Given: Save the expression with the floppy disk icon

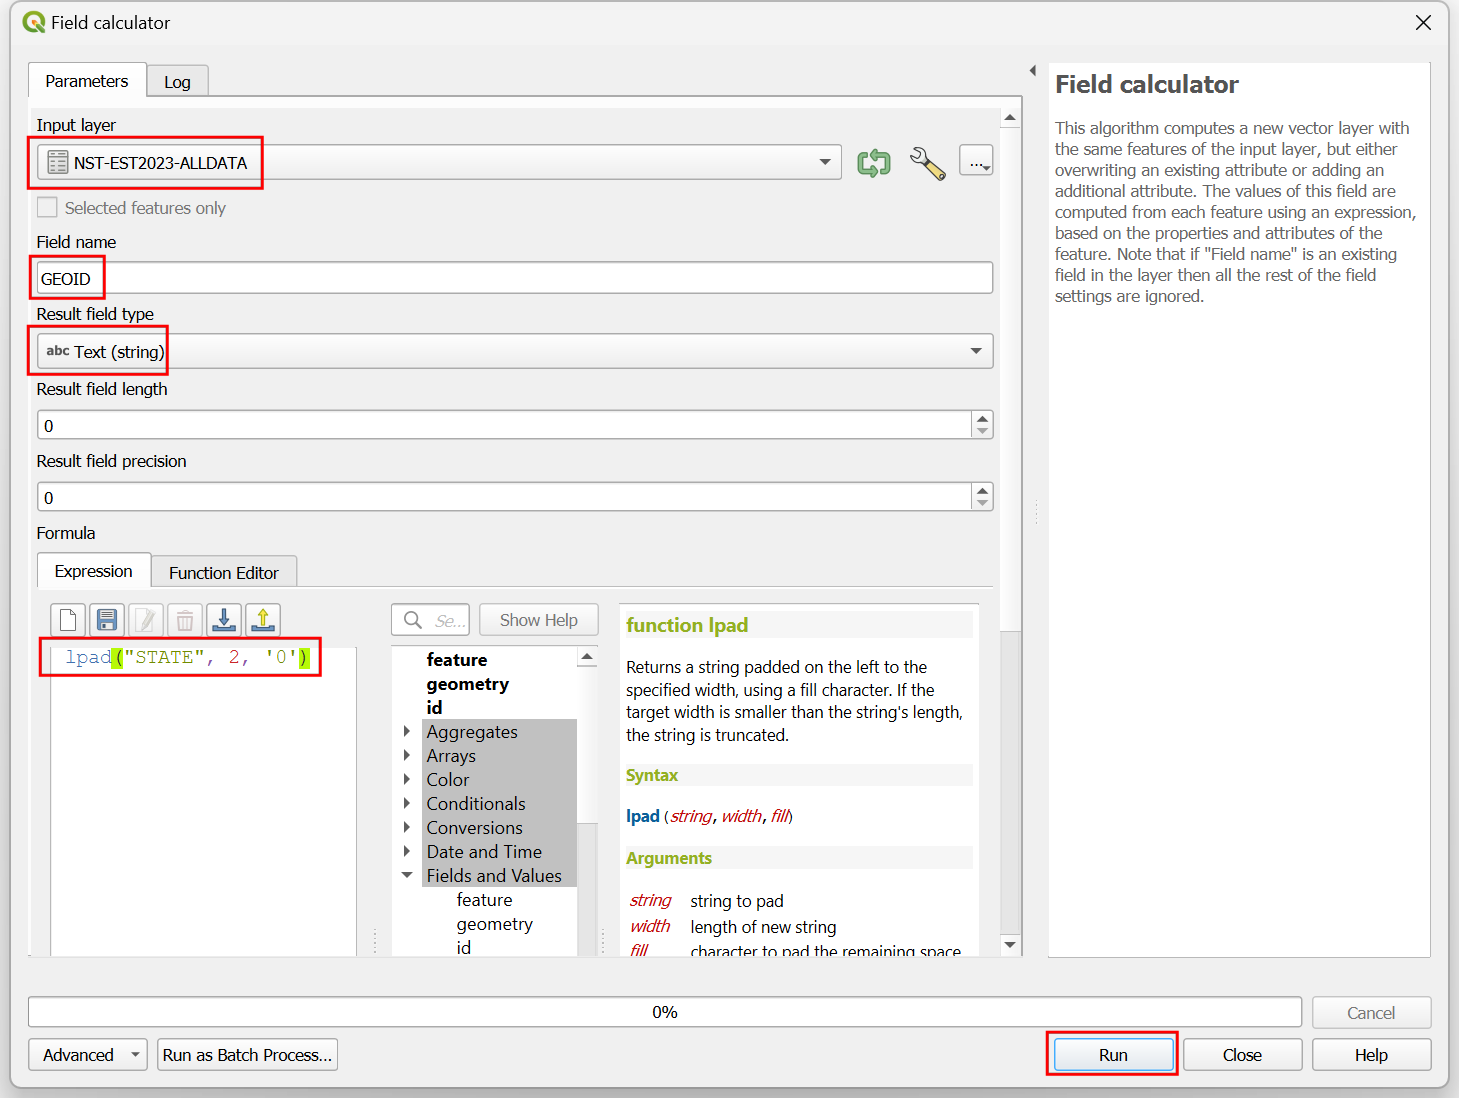Looking at the screenshot, I should tap(107, 620).
